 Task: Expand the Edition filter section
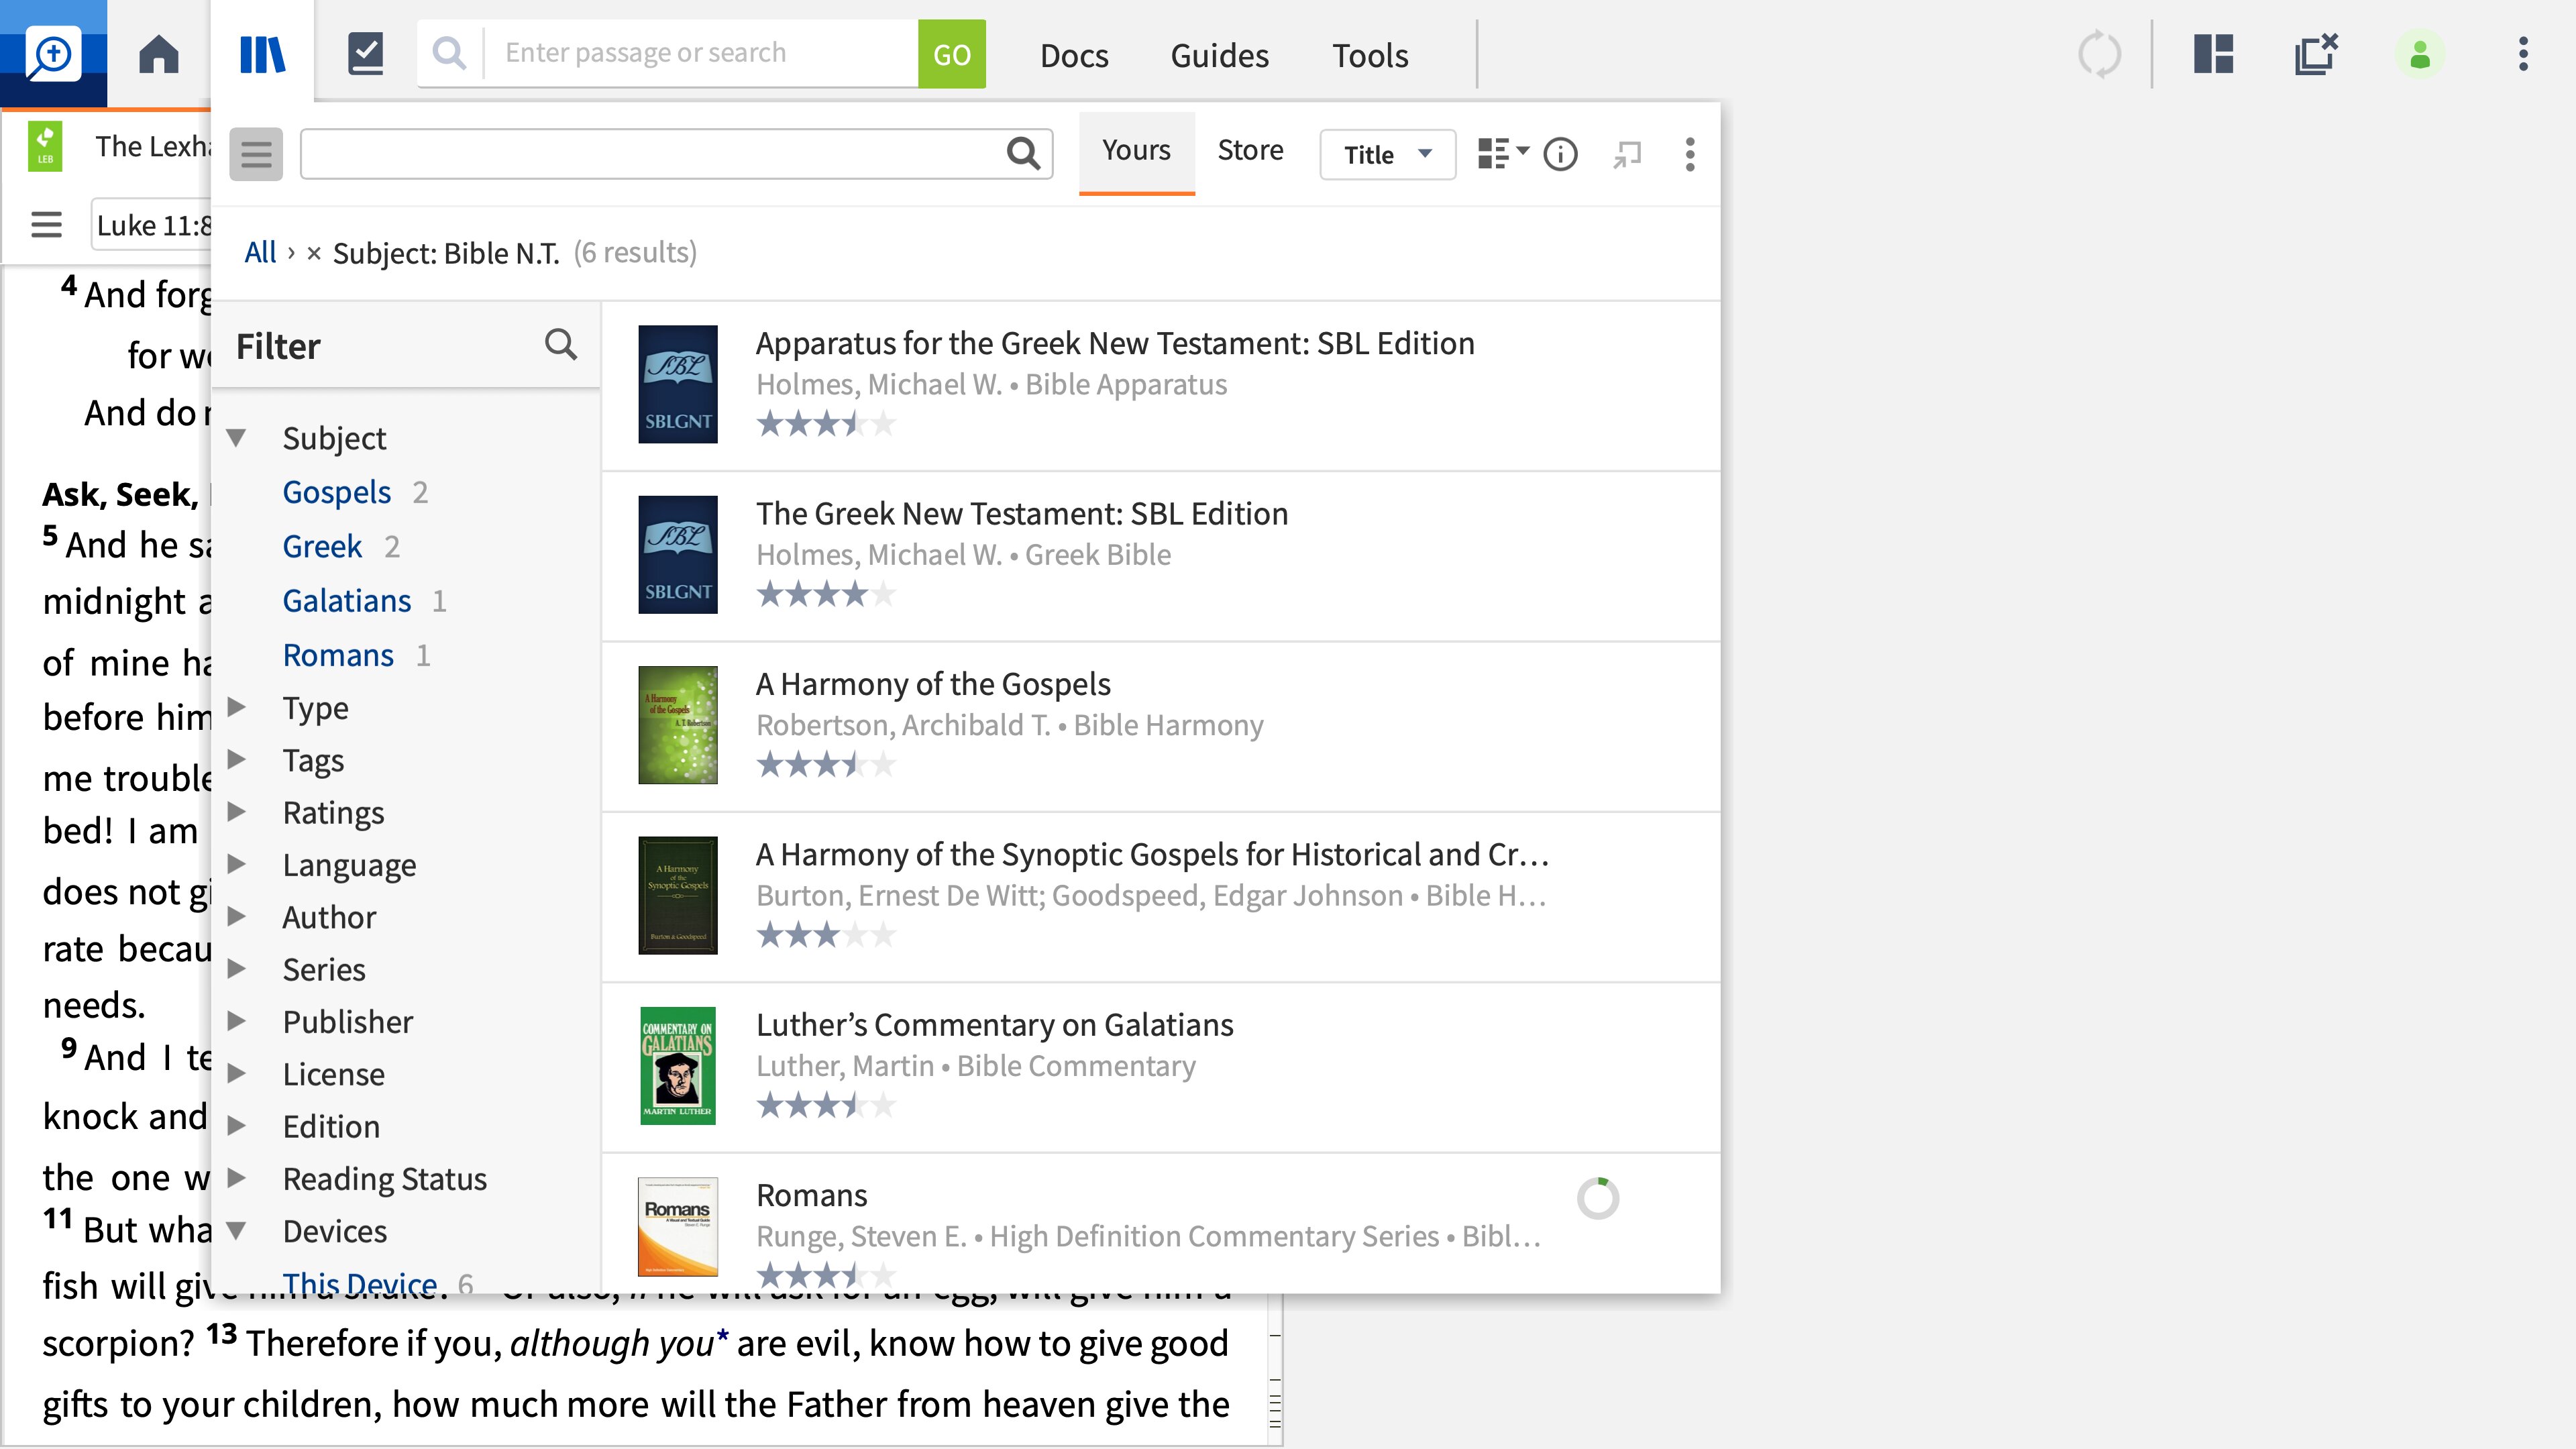(x=236, y=1126)
